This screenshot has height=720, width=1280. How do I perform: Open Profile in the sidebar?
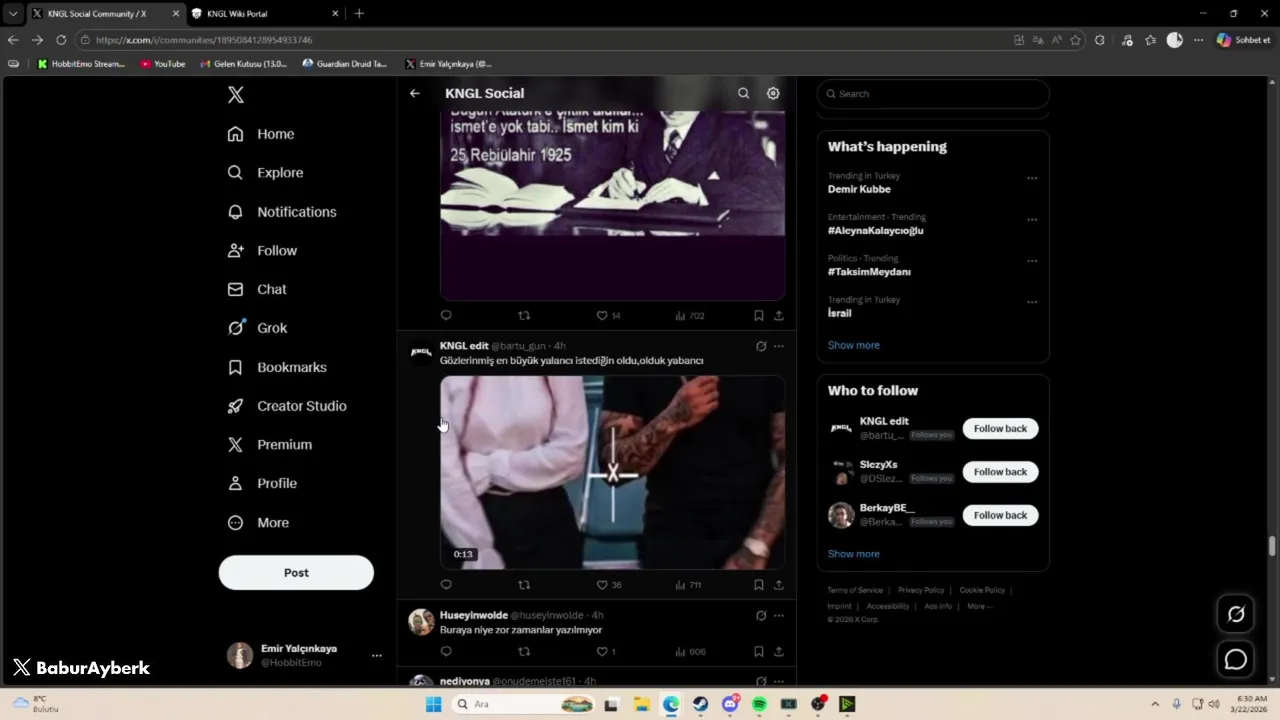pyautogui.click(x=262, y=484)
